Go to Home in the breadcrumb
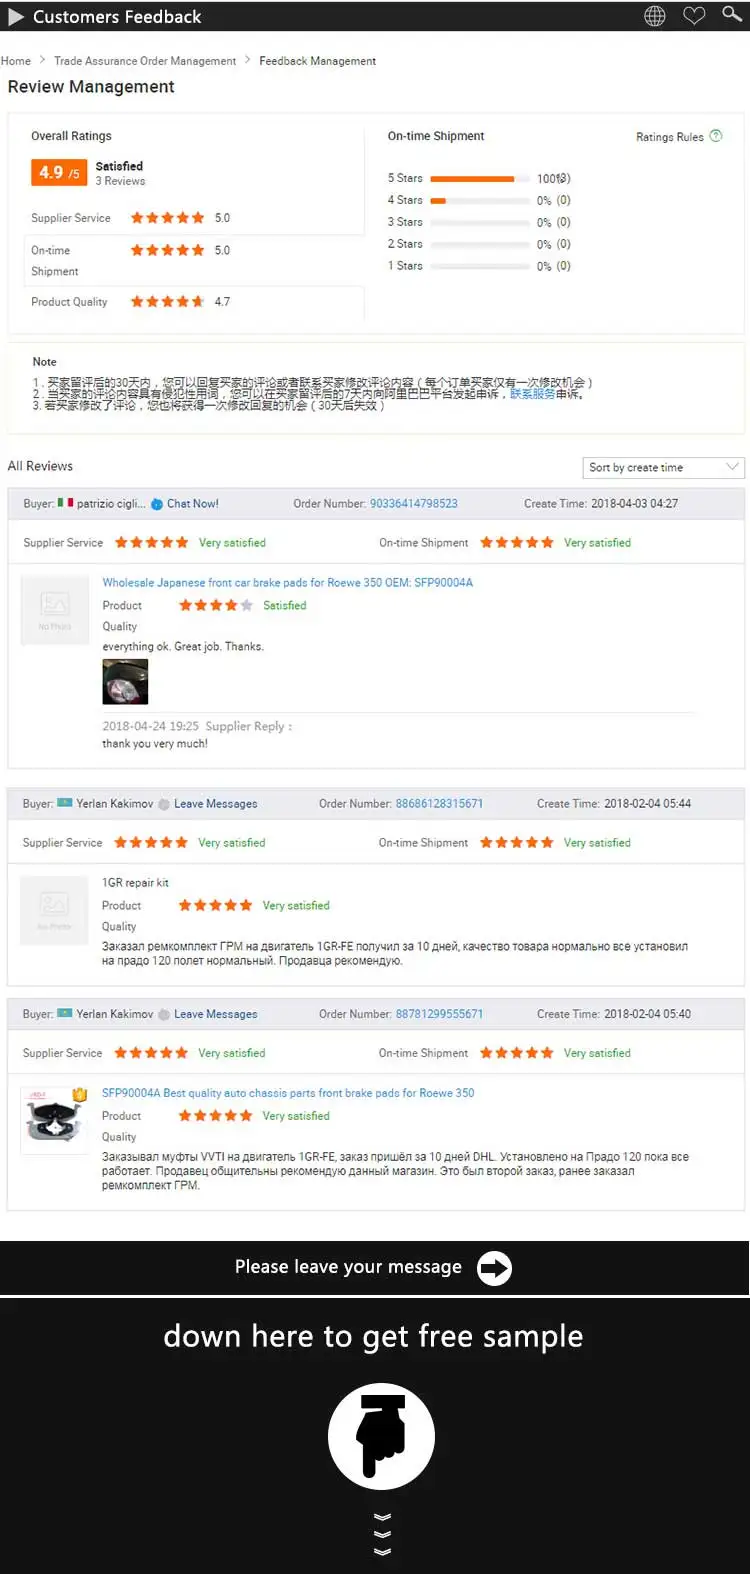Screen dimensions: 750x1574 pyautogui.click(x=15, y=60)
